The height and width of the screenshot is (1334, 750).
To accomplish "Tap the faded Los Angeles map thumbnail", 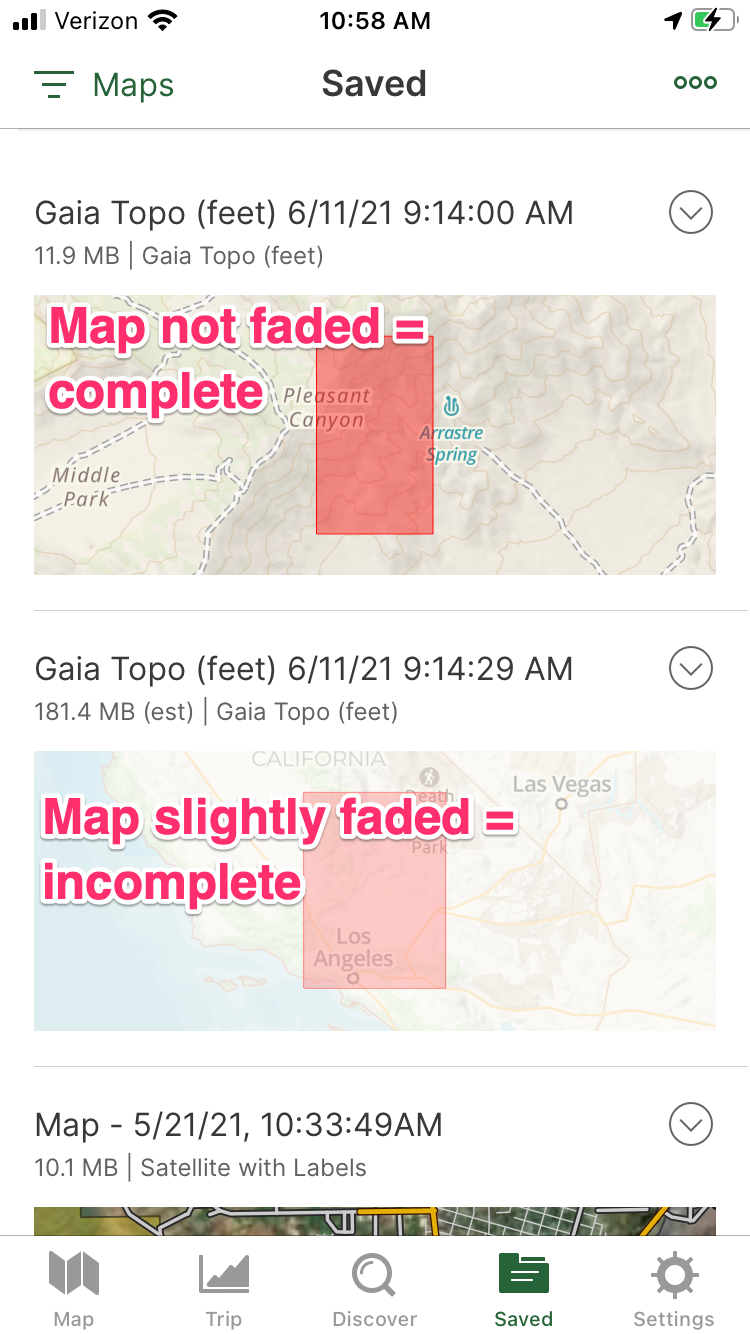I will [375, 891].
